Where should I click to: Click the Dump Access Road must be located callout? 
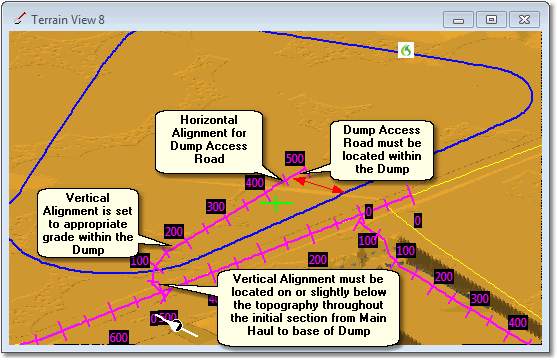coord(382,150)
